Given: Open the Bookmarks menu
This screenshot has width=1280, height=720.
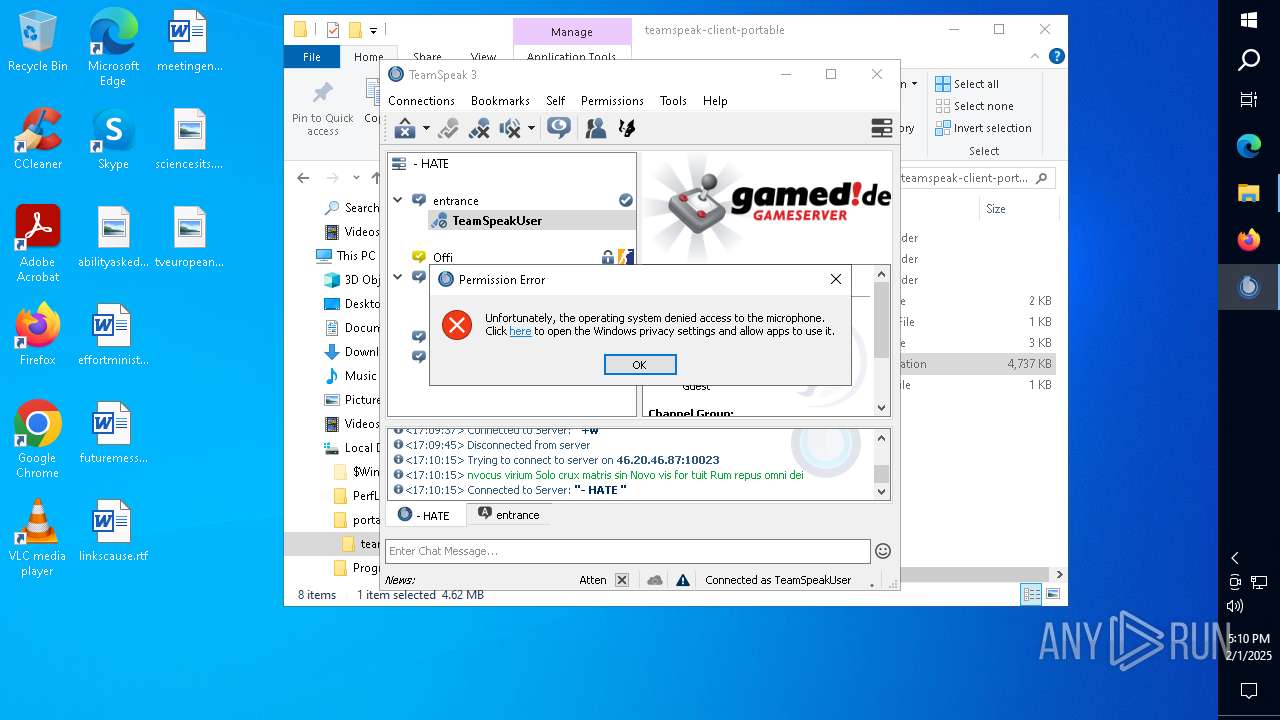Looking at the screenshot, I should tap(500, 101).
